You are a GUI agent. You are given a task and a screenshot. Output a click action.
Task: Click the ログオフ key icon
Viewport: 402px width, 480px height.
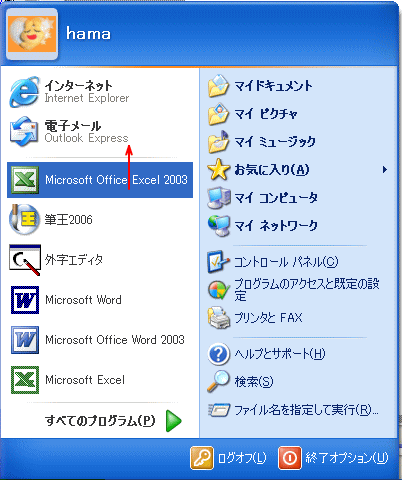click(x=202, y=458)
